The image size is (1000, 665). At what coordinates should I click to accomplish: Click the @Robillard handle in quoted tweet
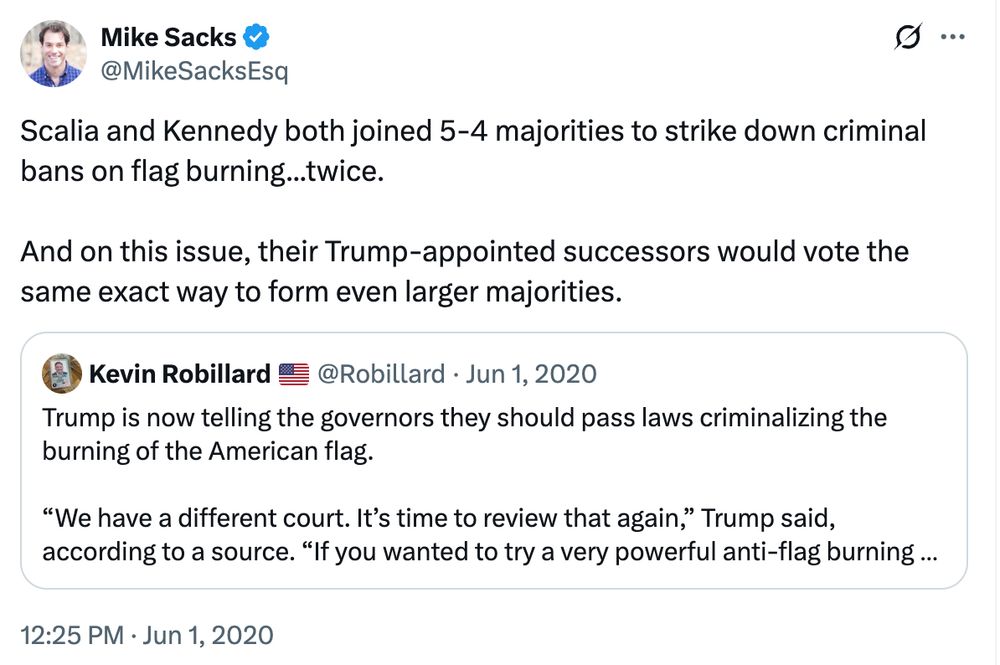pos(381,374)
